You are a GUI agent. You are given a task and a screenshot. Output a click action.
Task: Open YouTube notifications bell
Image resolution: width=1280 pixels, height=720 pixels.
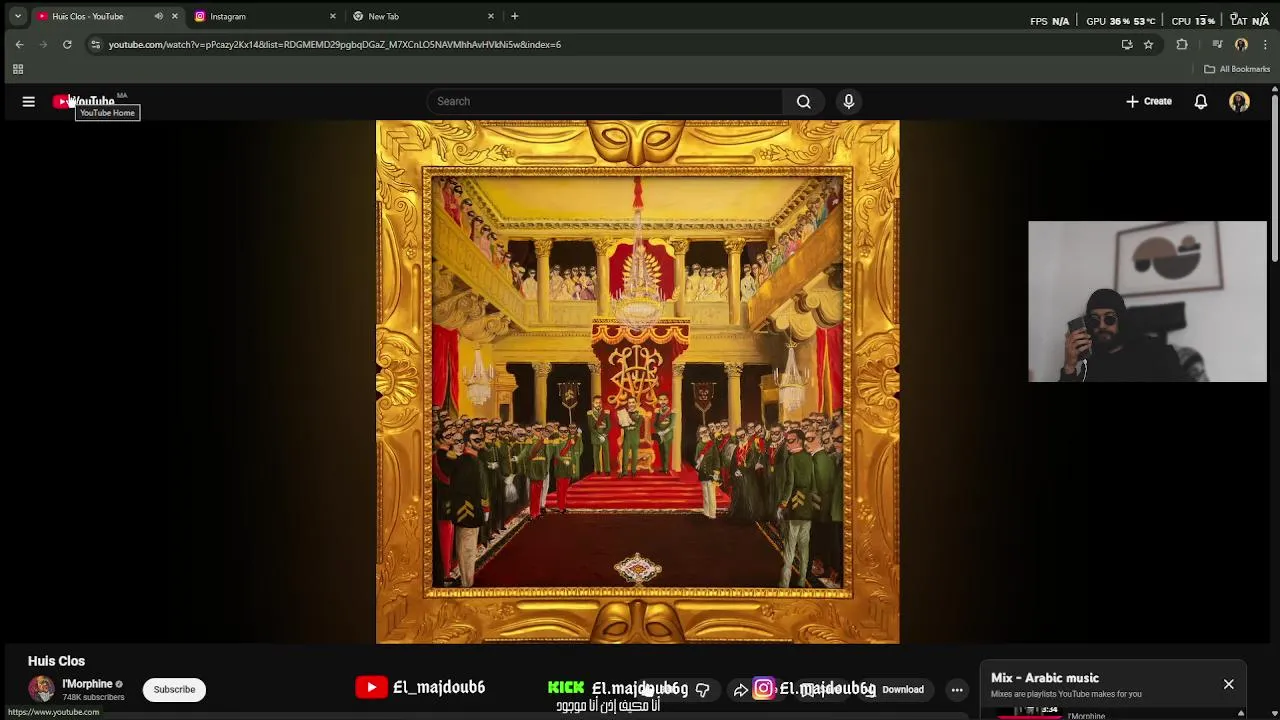(1201, 101)
